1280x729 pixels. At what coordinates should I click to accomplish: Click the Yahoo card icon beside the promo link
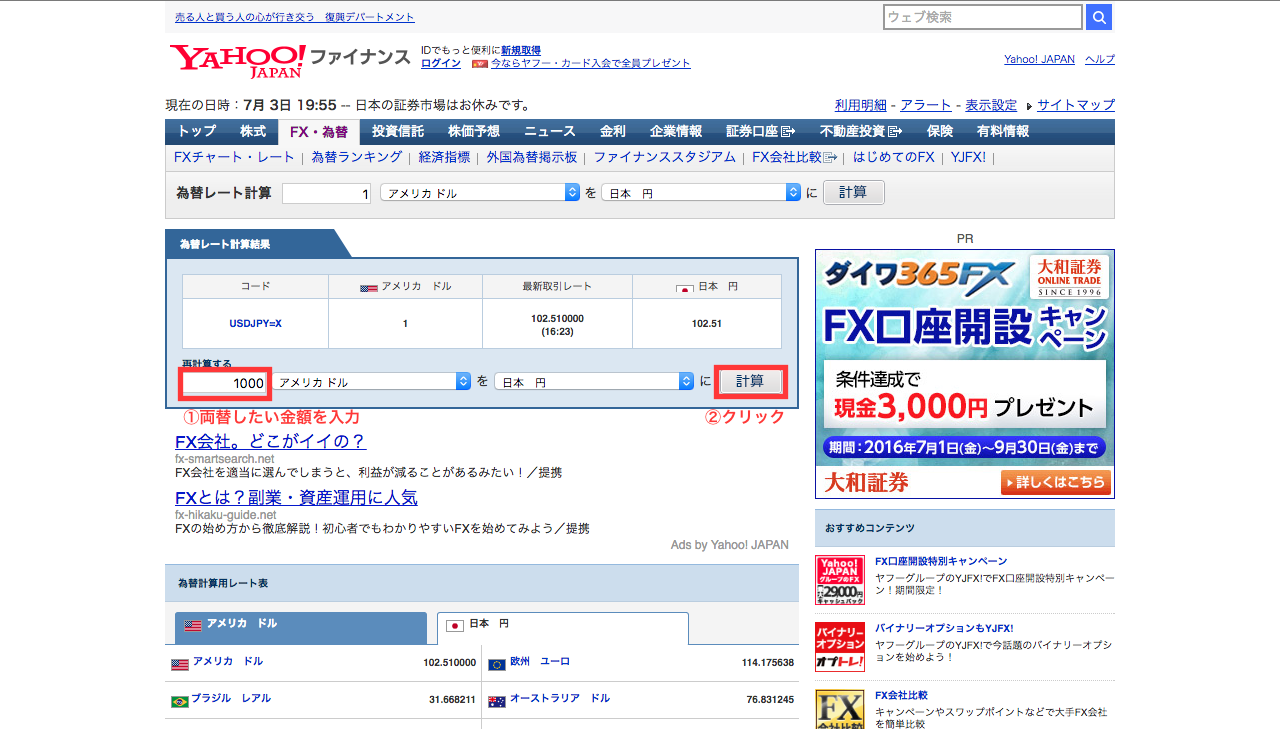(x=480, y=63)
